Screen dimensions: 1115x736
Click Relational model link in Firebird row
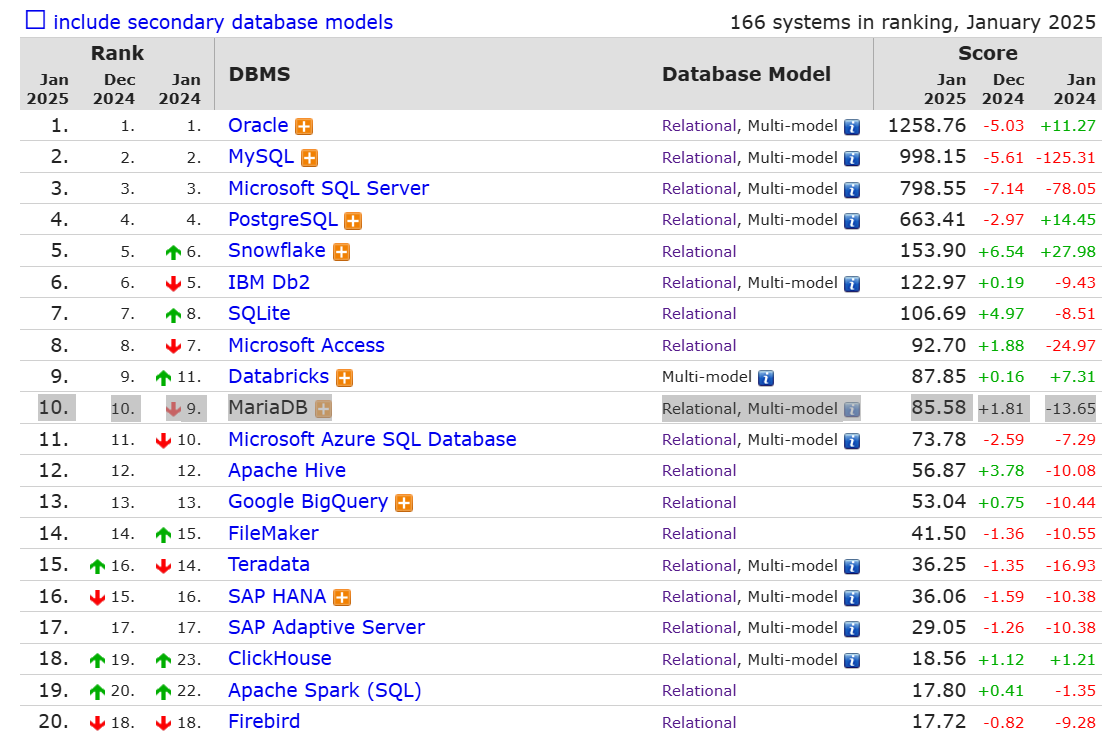click(699, 722)
